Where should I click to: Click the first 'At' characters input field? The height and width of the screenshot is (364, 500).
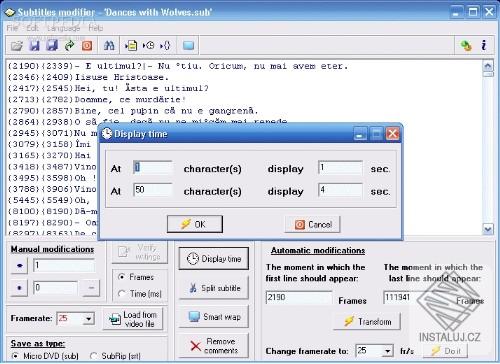[x=153, y=168]
